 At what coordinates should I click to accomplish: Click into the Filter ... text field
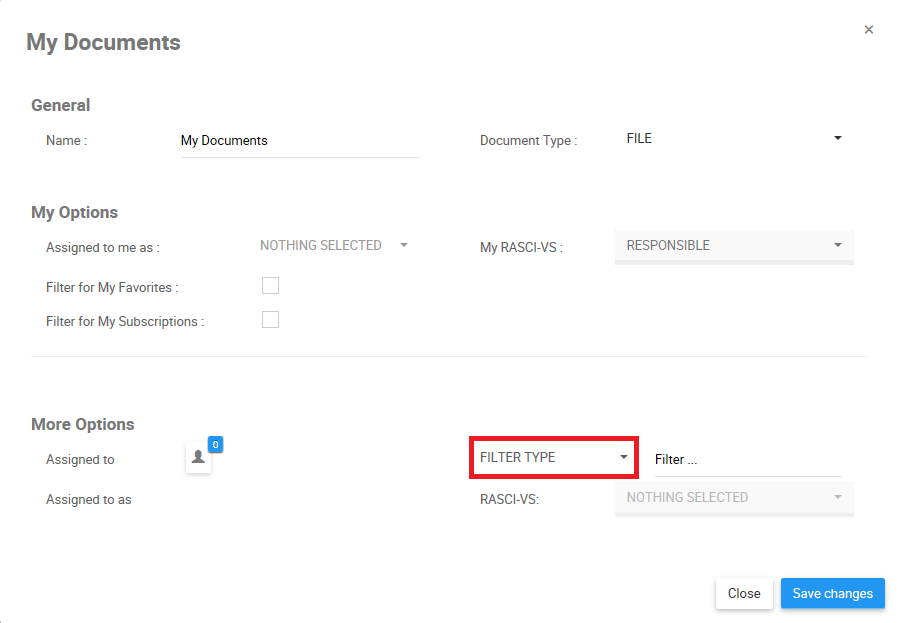747,460
